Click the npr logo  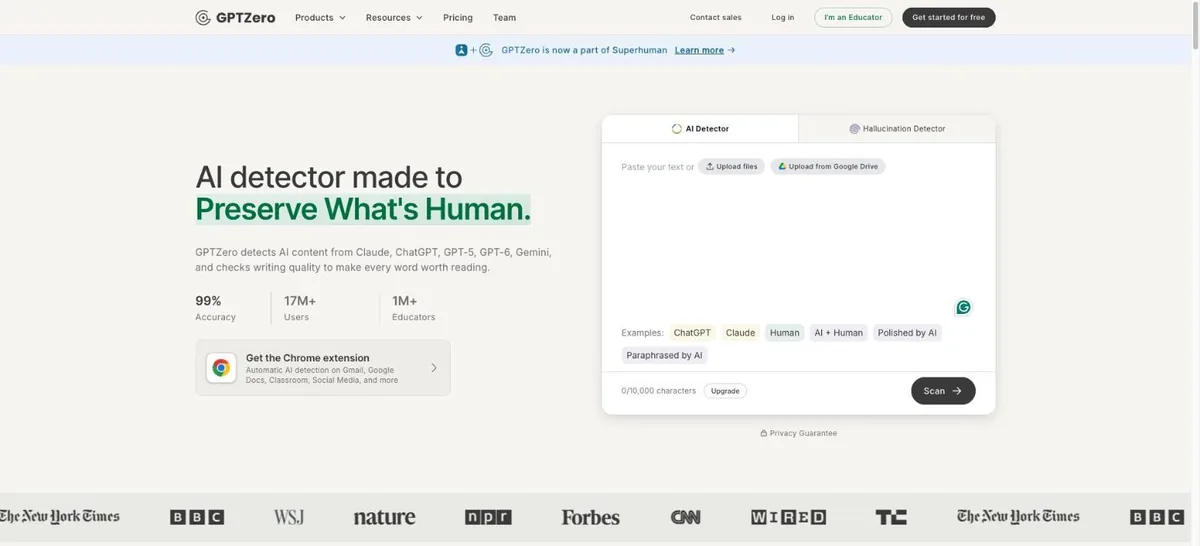click(x=488, y=517)
